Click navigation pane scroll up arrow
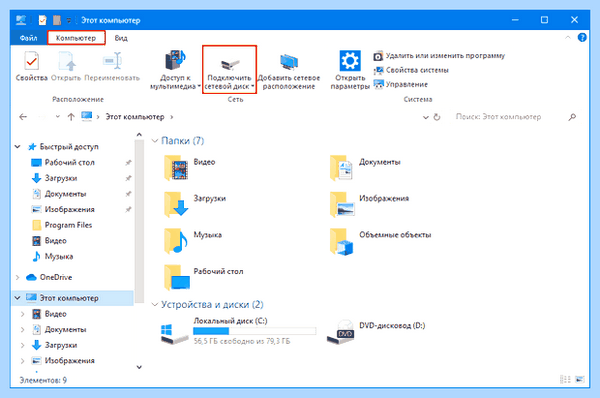The height and width of the screenshot is (398, 600). (139, 135)
